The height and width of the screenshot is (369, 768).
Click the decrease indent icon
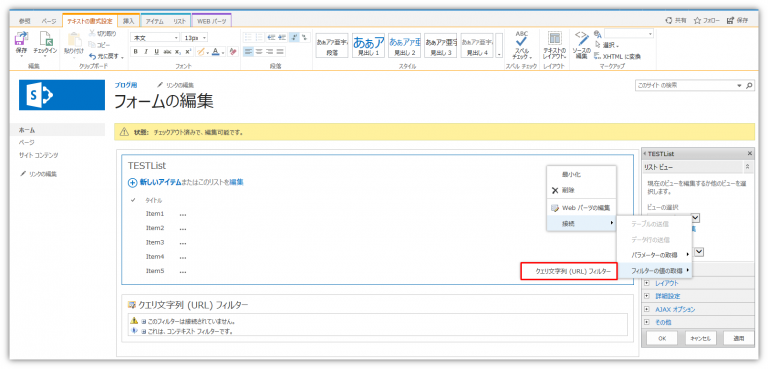coord(271,37)
